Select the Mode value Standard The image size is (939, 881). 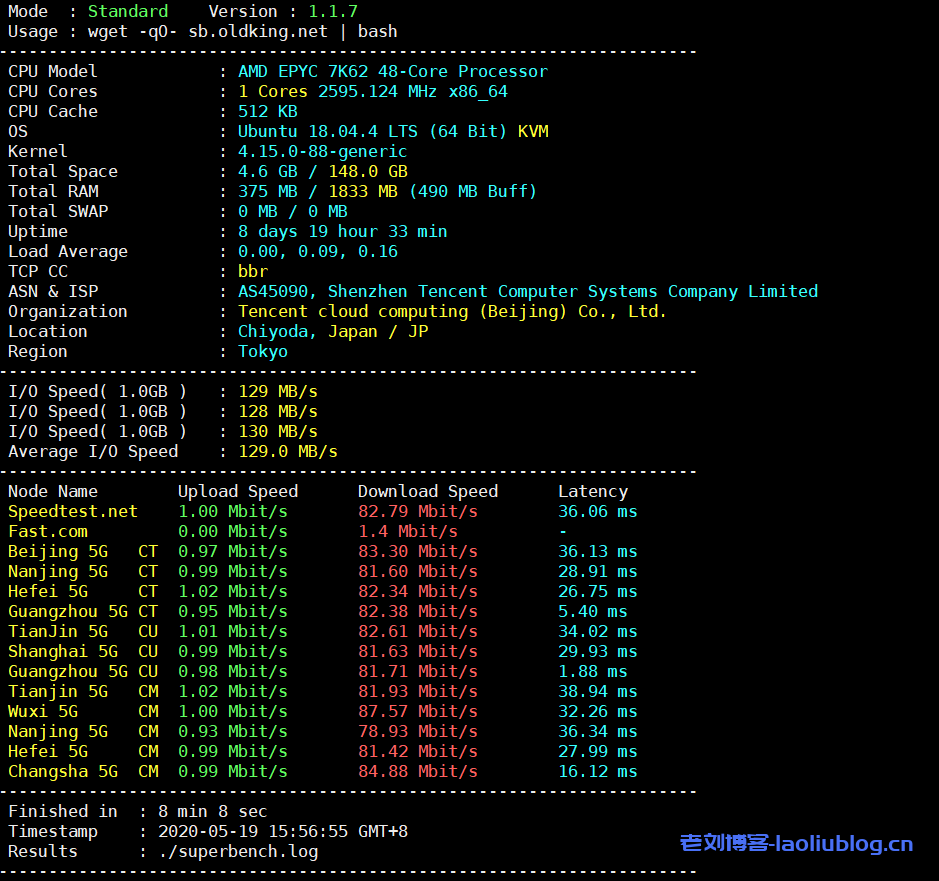pyautogui.click(x=128, y=11)
